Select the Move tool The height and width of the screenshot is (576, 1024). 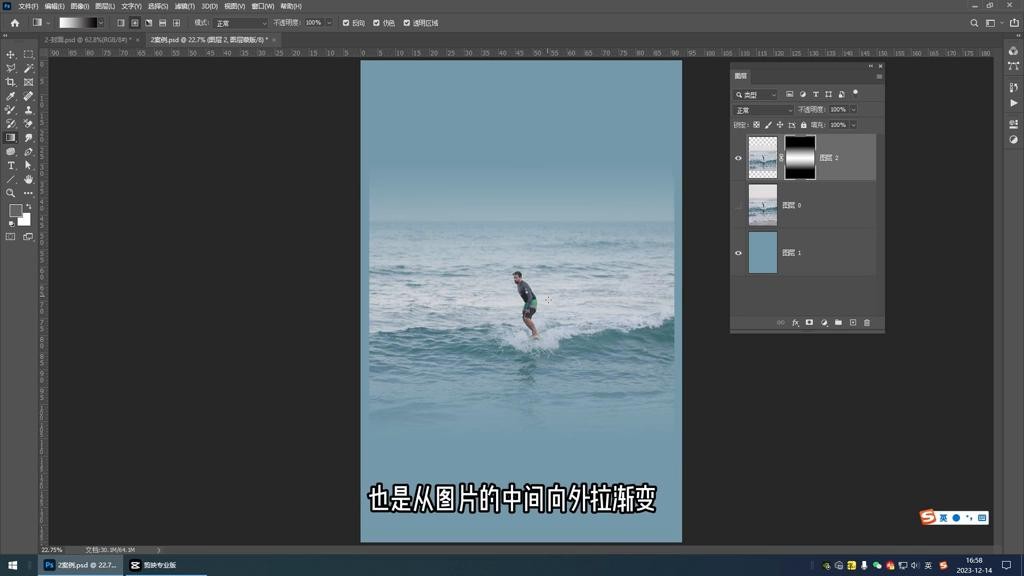[x=11, y=55]
